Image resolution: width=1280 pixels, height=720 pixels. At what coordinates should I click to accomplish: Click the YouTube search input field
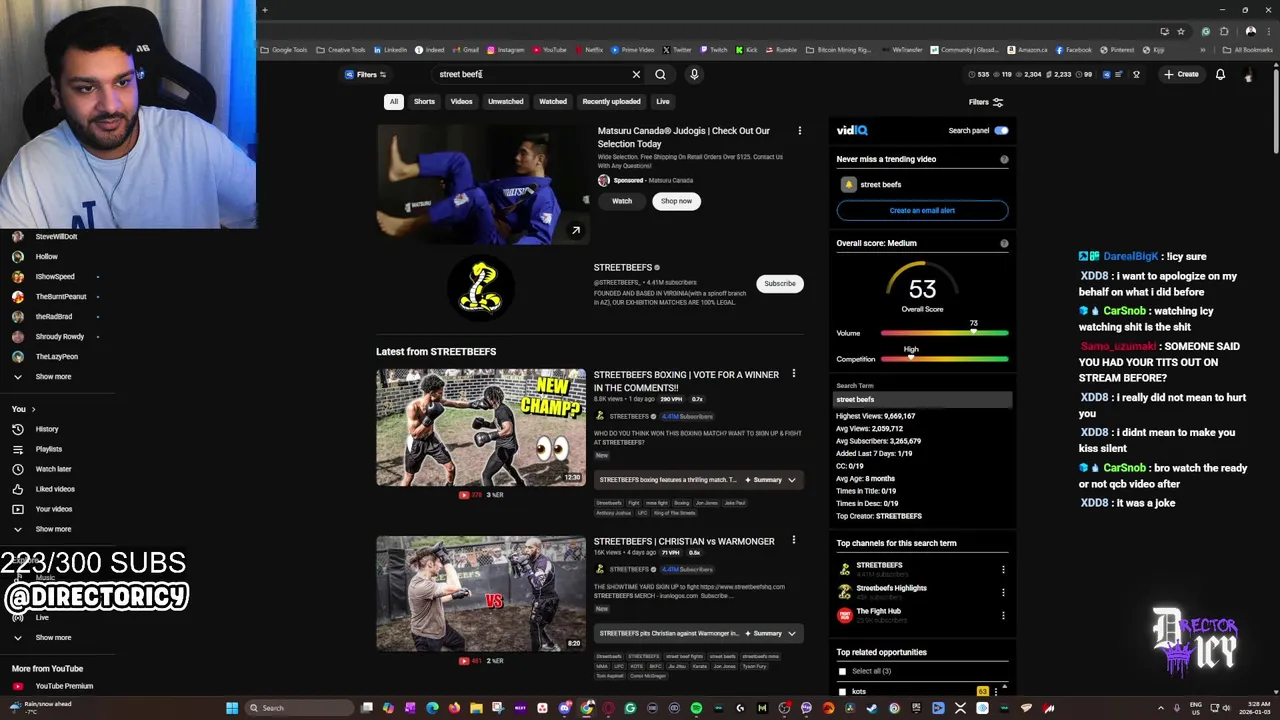[530, 74]
